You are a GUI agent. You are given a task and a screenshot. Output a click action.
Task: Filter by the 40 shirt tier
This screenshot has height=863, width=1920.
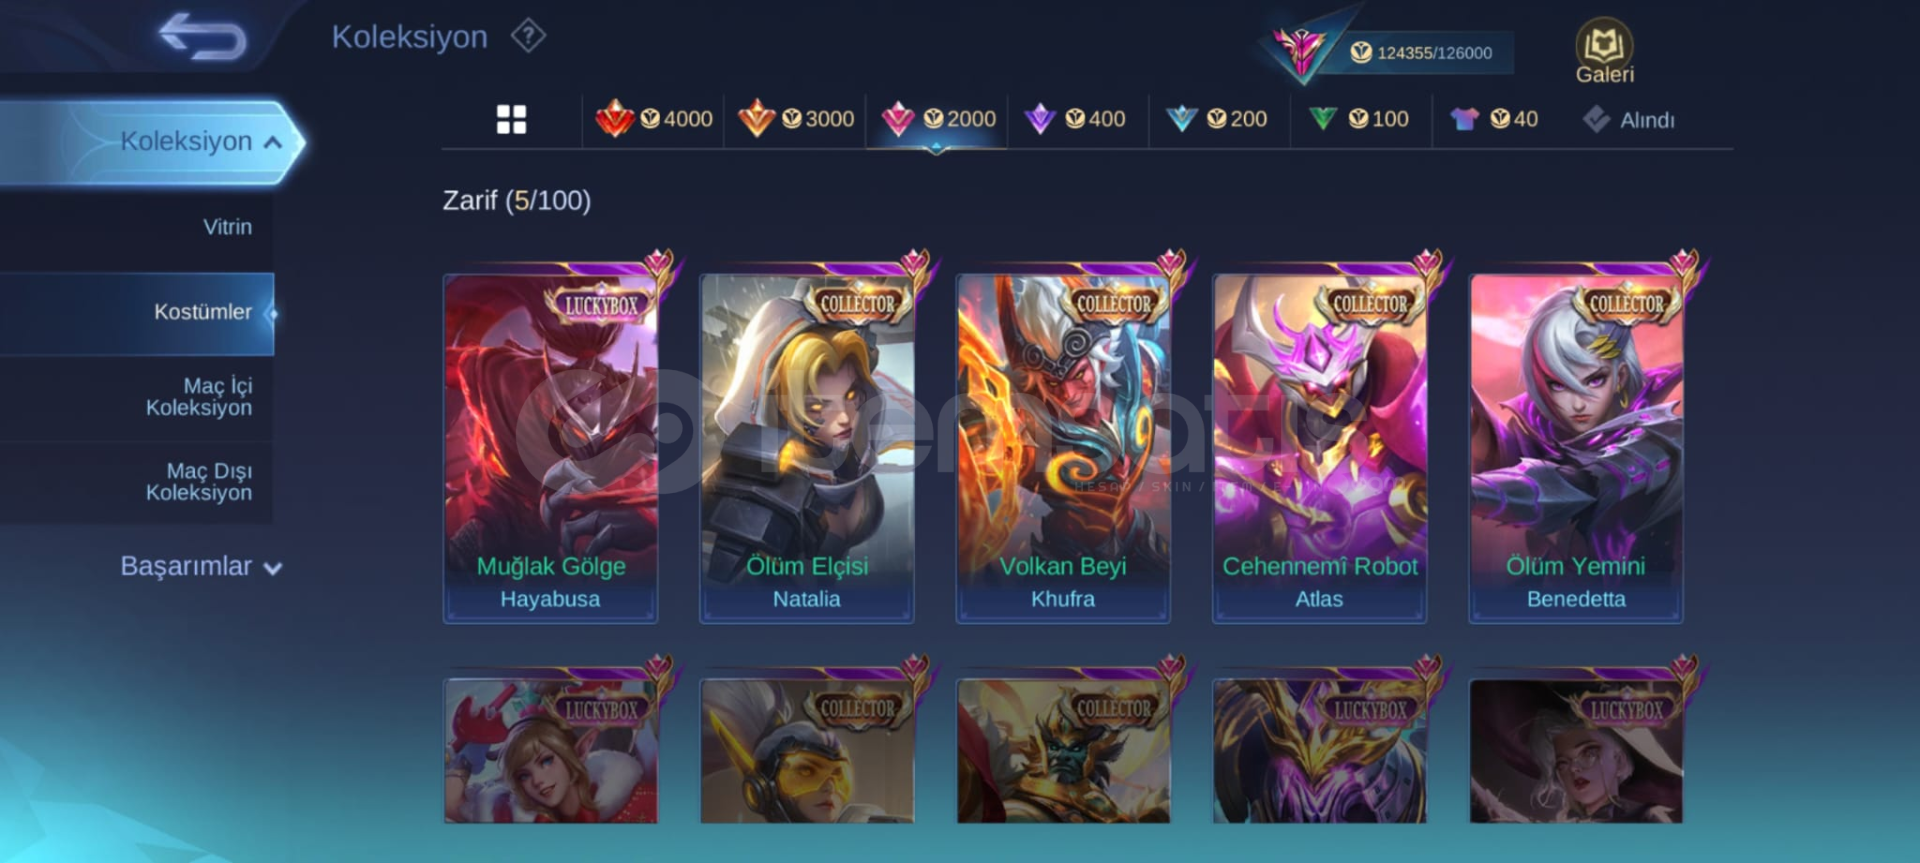[x=1495, y=119]
